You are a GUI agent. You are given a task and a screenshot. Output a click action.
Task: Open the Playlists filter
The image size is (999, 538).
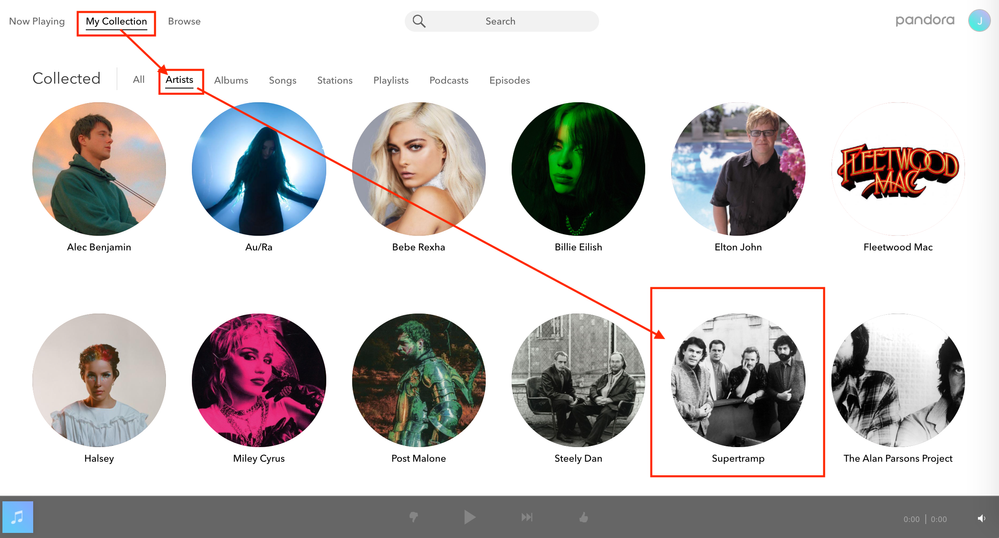390,80
